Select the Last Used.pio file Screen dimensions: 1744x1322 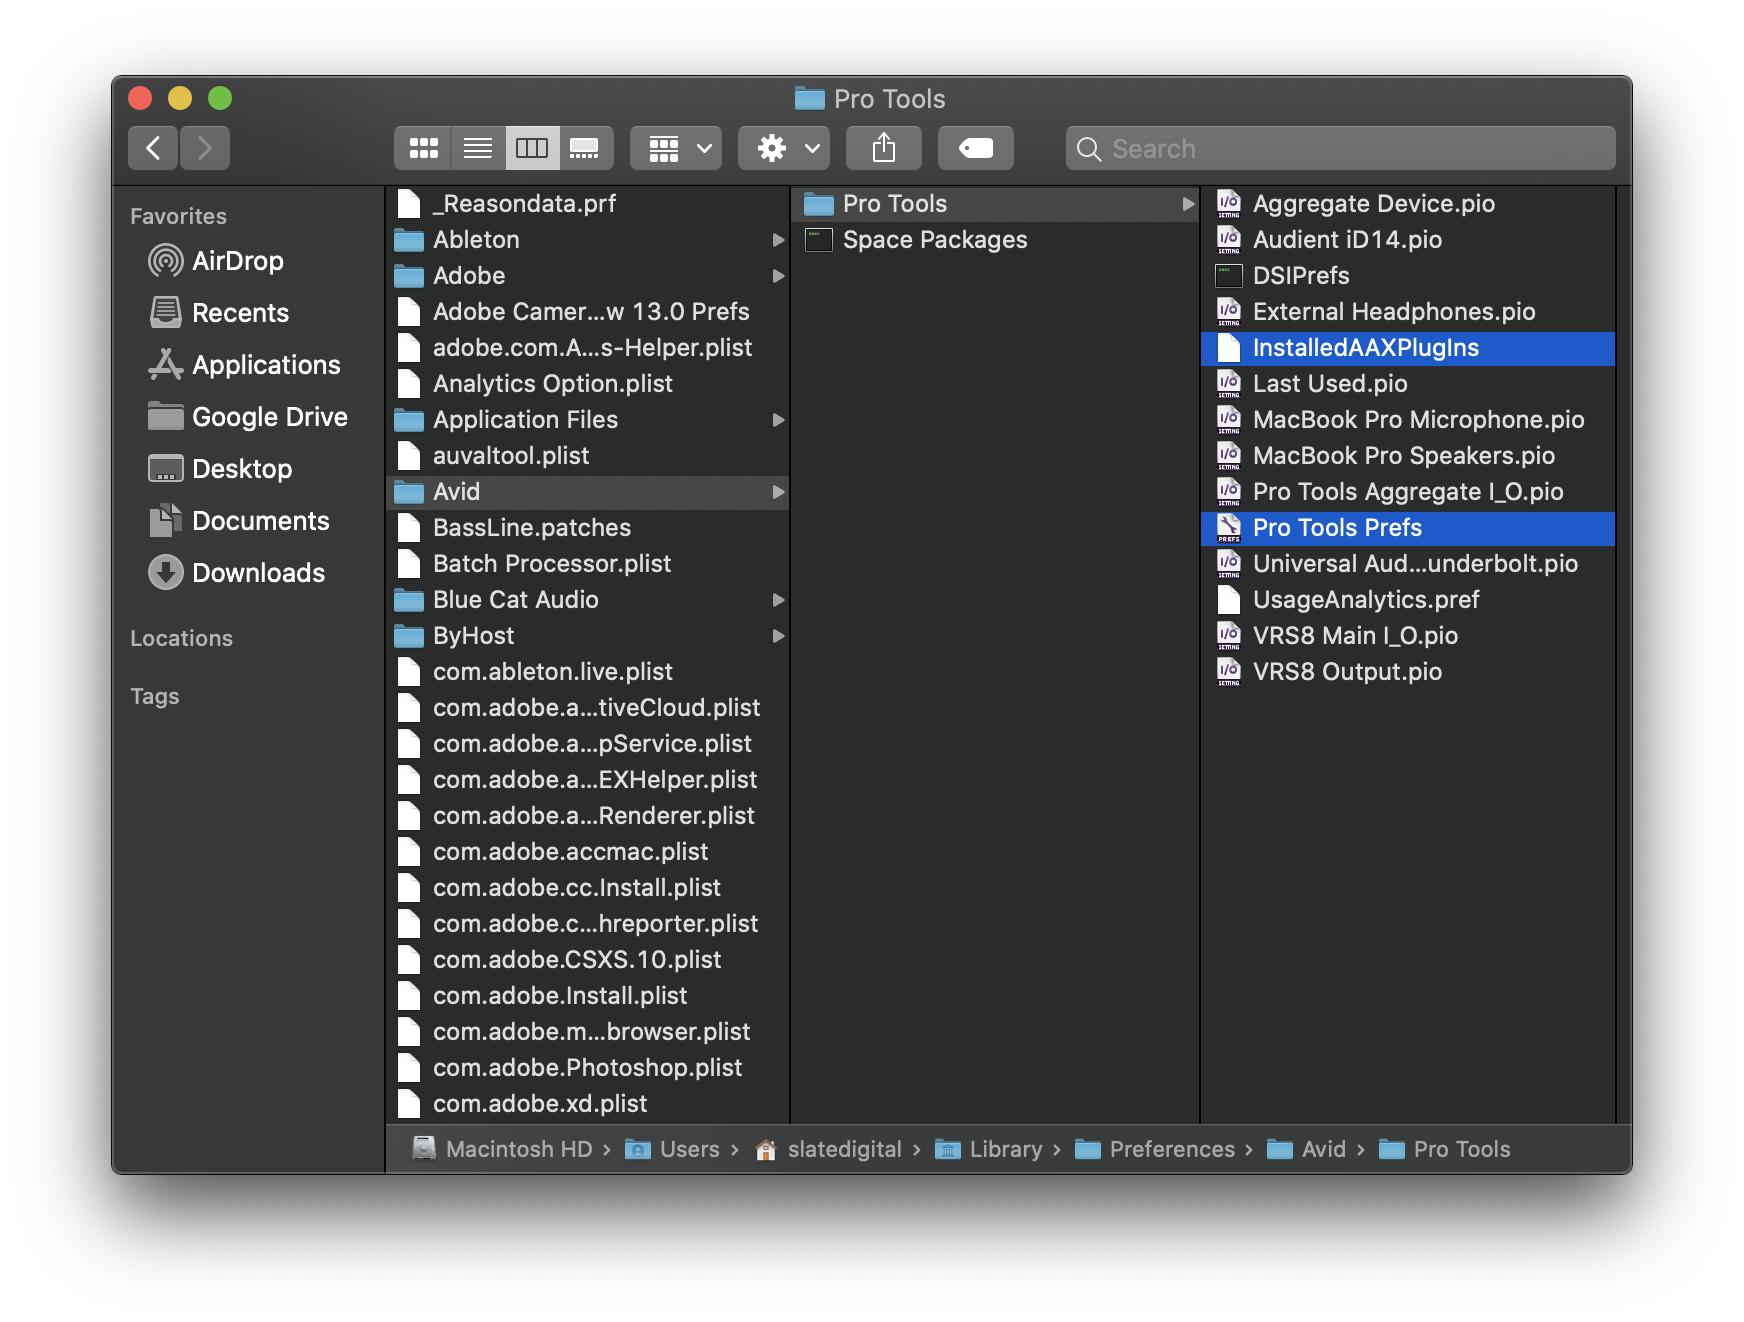1408,384
